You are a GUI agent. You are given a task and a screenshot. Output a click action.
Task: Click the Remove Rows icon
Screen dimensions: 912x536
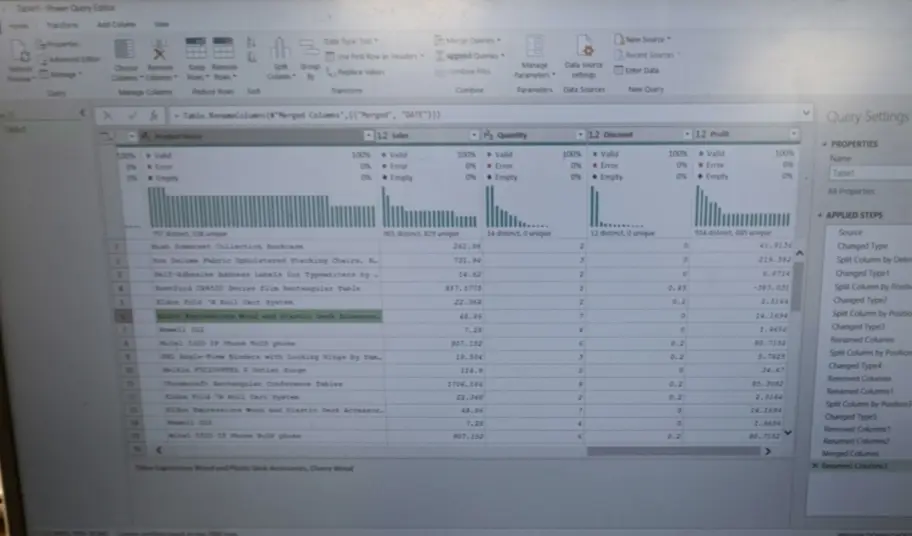tap(223, 48)
